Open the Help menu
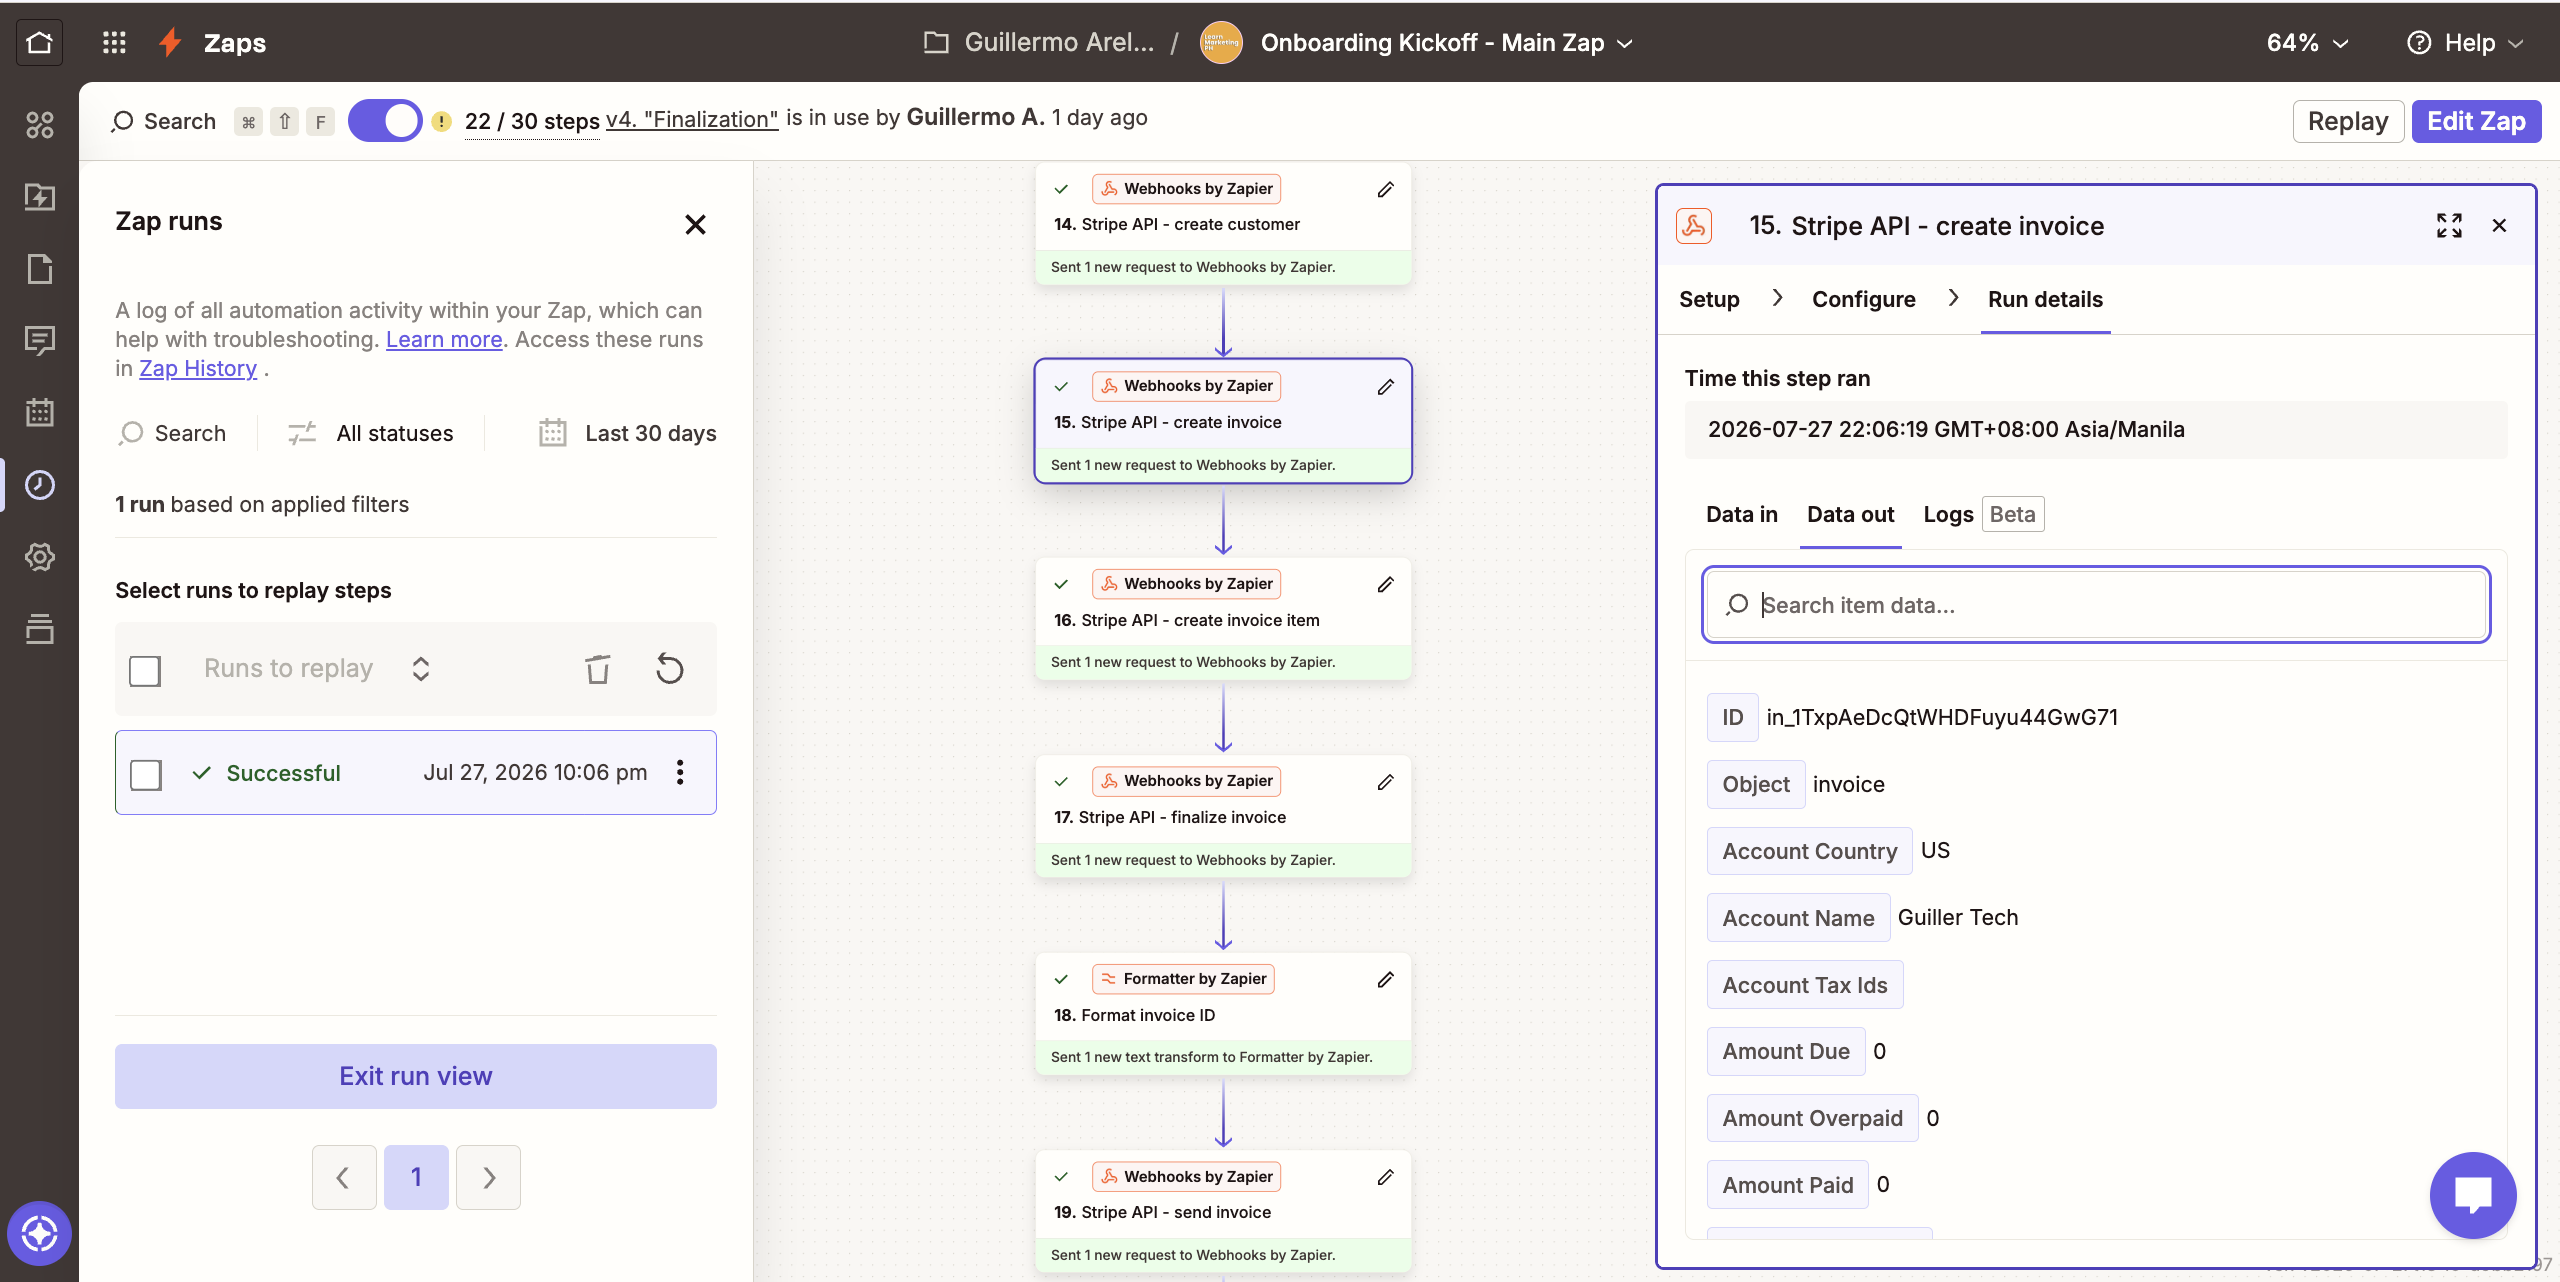This screenshot has height=1282, width=2560. pos(2466,42)
